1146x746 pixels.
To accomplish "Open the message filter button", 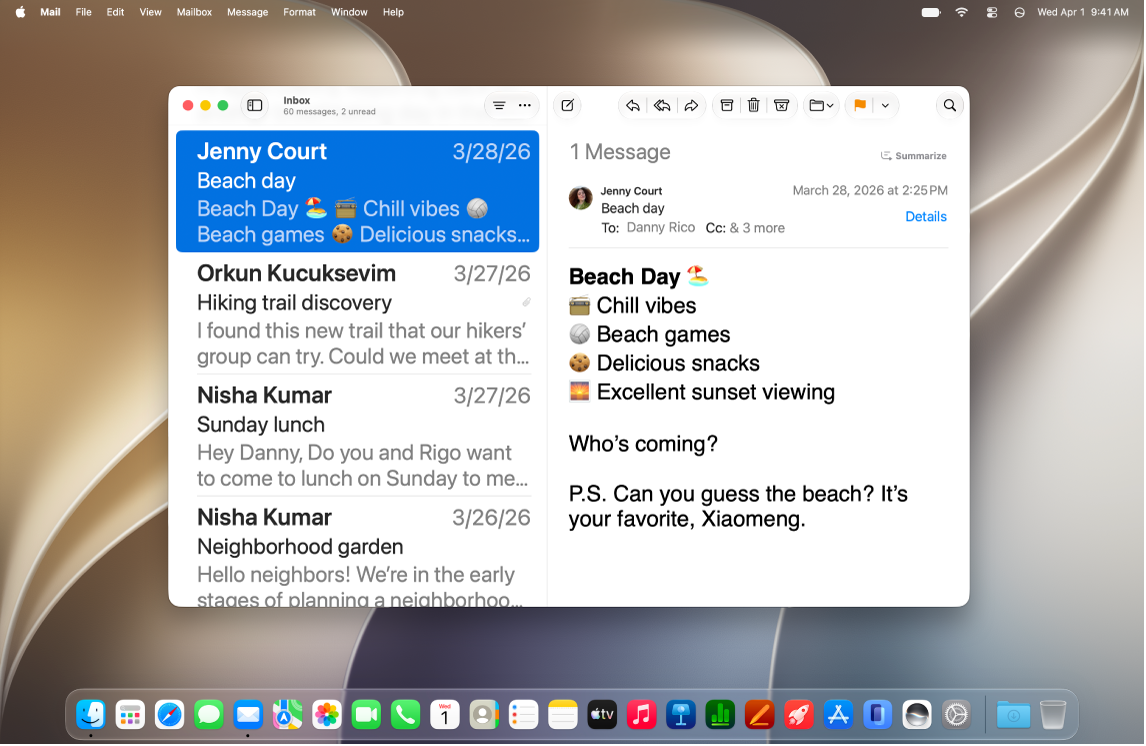I will (x=499, y=106).
